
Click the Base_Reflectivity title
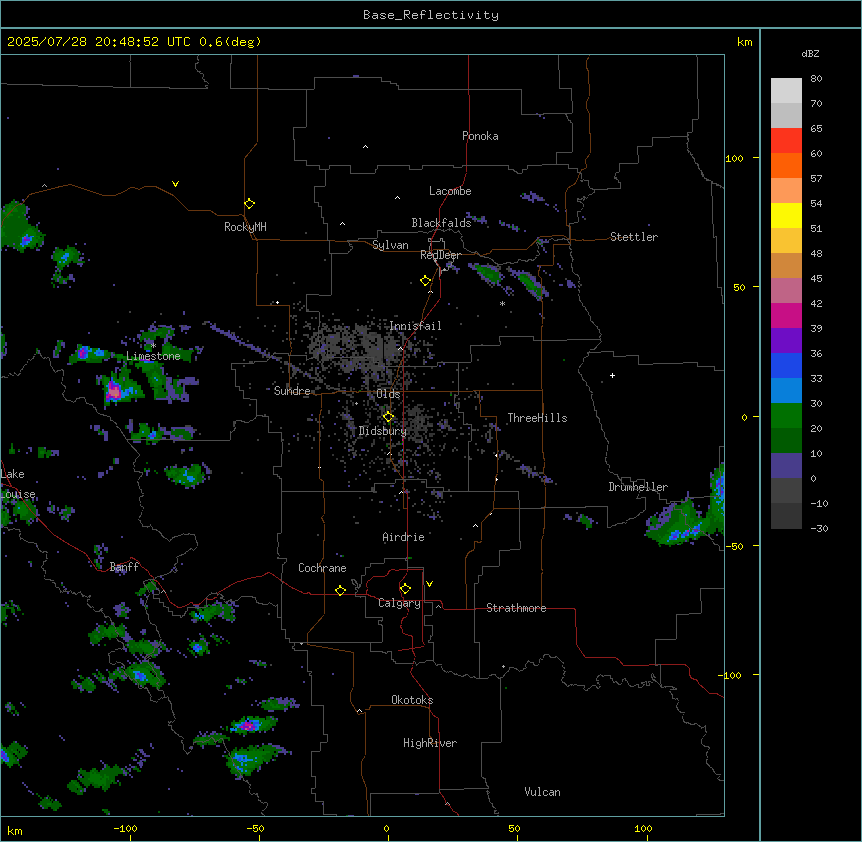431,15
